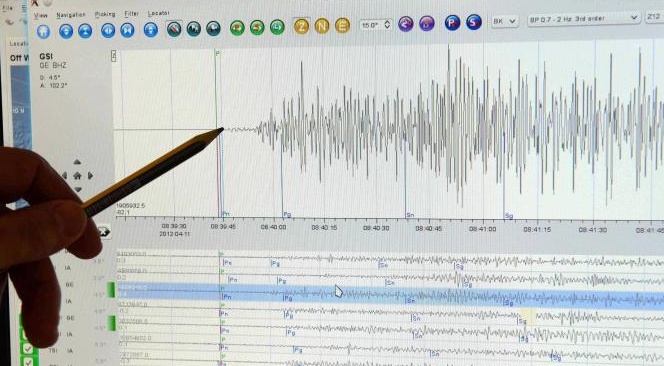Click the 08:39:45 time axis label
The height and width of the screenshot is (366, 664).
223,227
